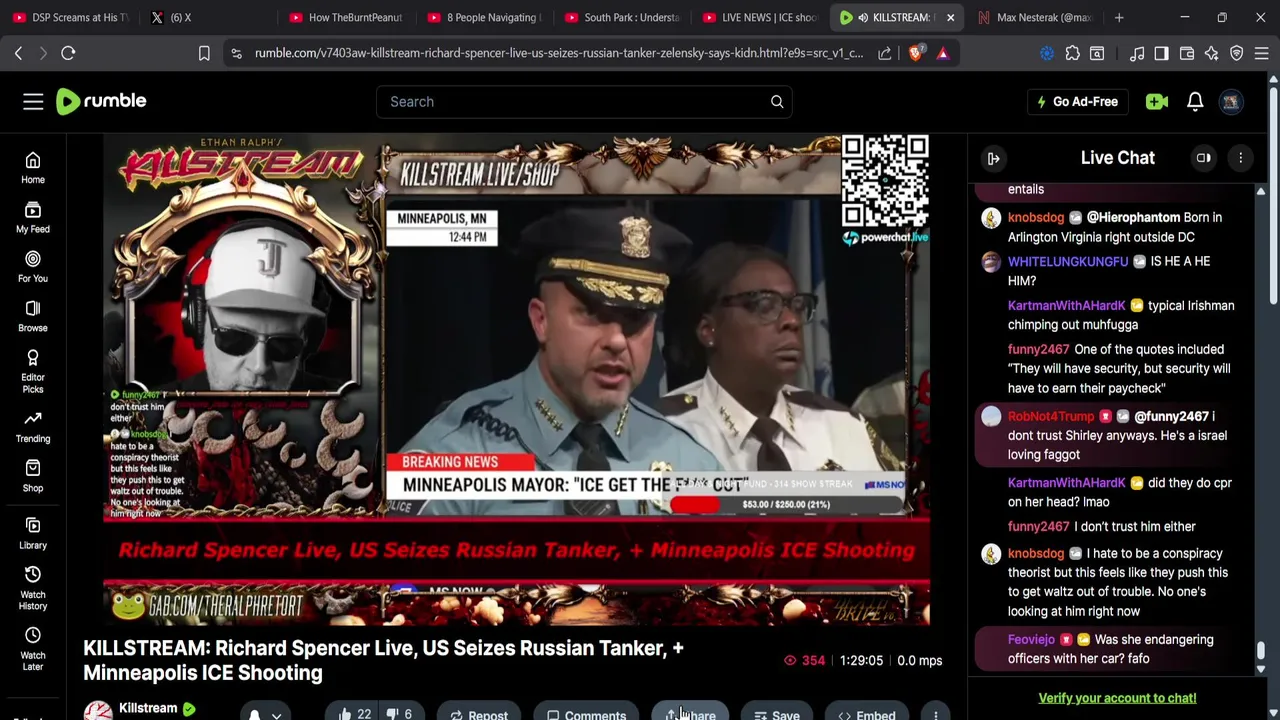
Task: Open Watch Later in the sidebar
Action: (33, 649)
